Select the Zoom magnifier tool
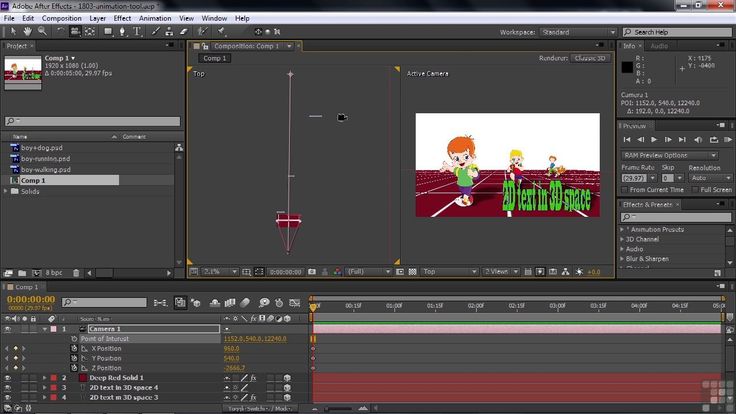The height and width of the screenshot is (414, 736). (x=42, y=31)
